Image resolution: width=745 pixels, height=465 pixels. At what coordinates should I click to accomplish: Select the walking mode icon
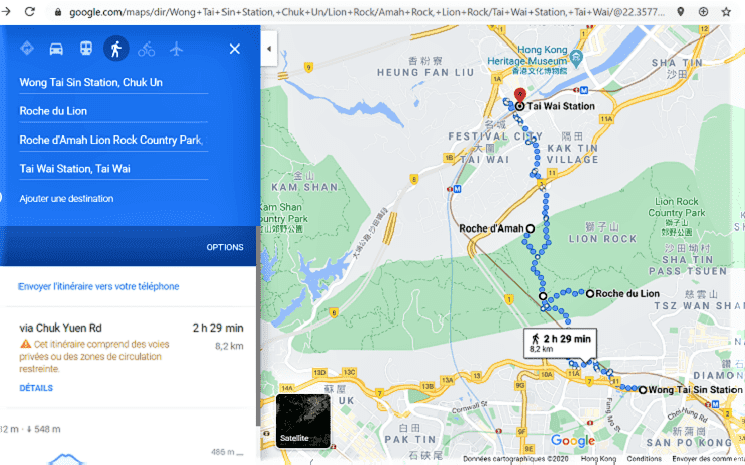click(x=116, y=48)
